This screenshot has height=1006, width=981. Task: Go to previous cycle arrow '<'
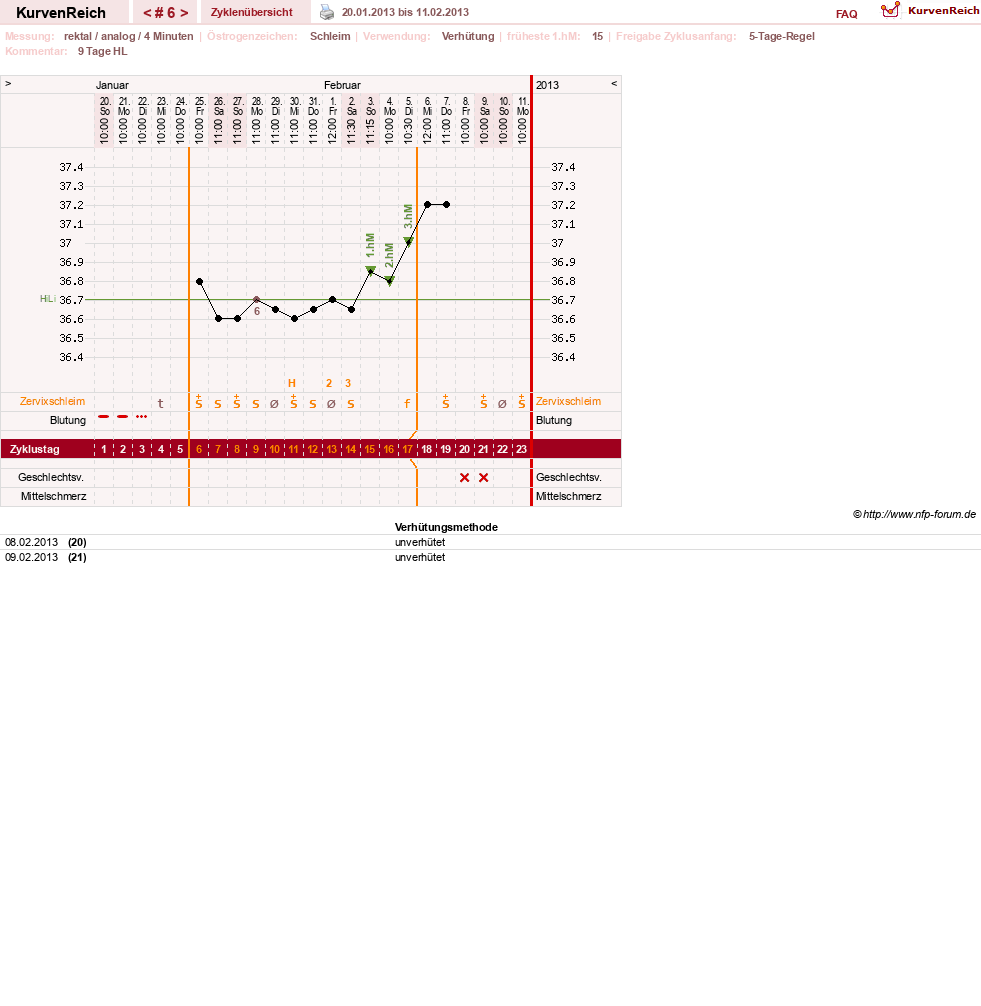click(x=147, y=13)
